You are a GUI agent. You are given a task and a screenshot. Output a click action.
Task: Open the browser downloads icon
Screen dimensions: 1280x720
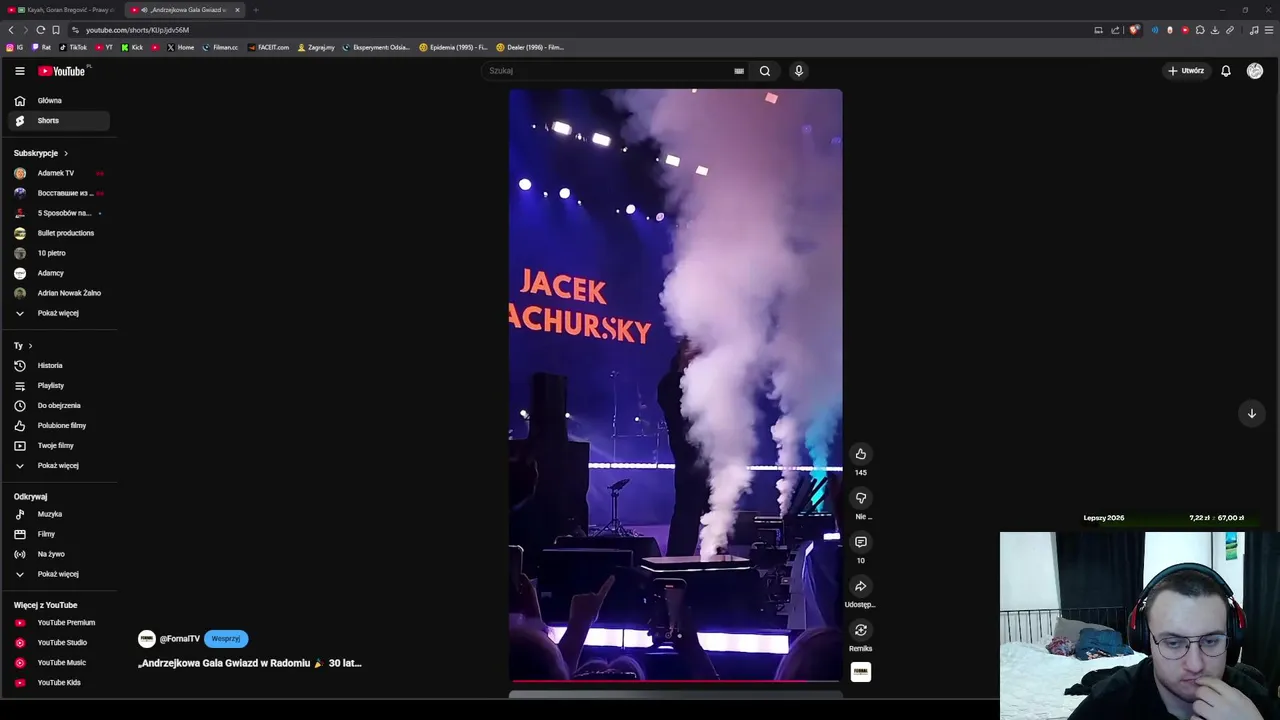click(x=1215, y=30)
